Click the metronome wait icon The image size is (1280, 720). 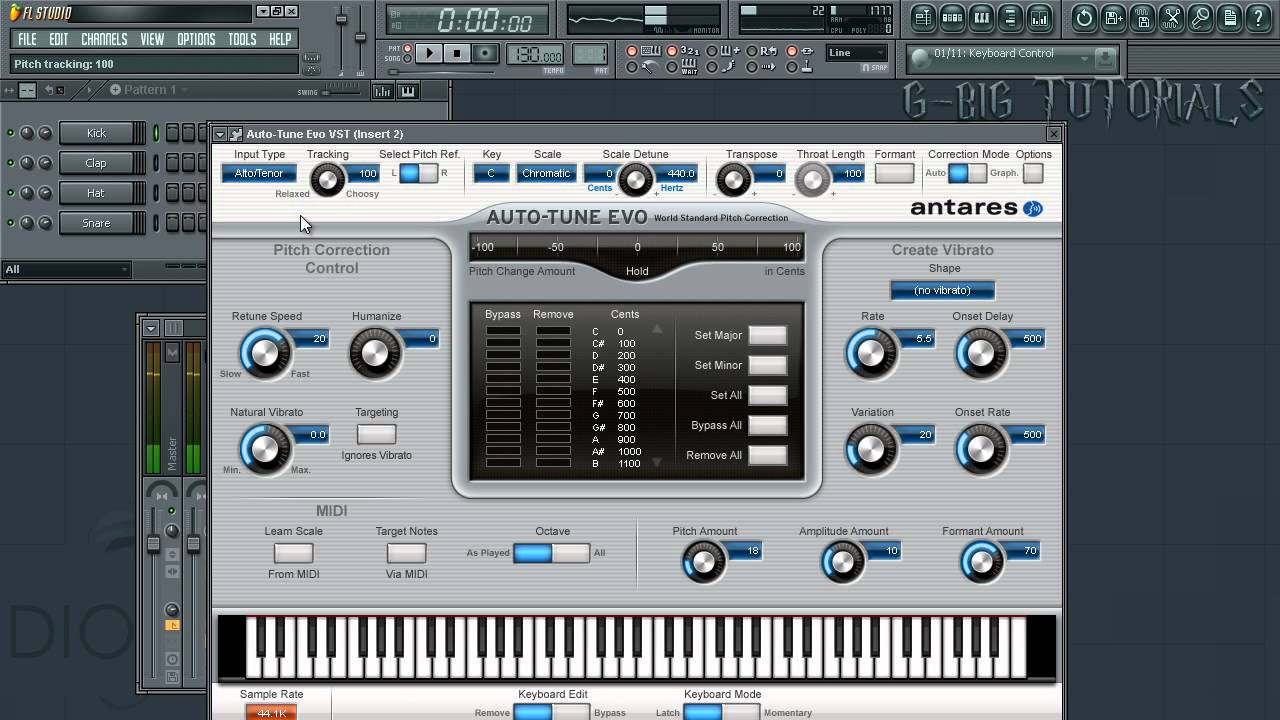pyautogui.click(x=689, y=67)
